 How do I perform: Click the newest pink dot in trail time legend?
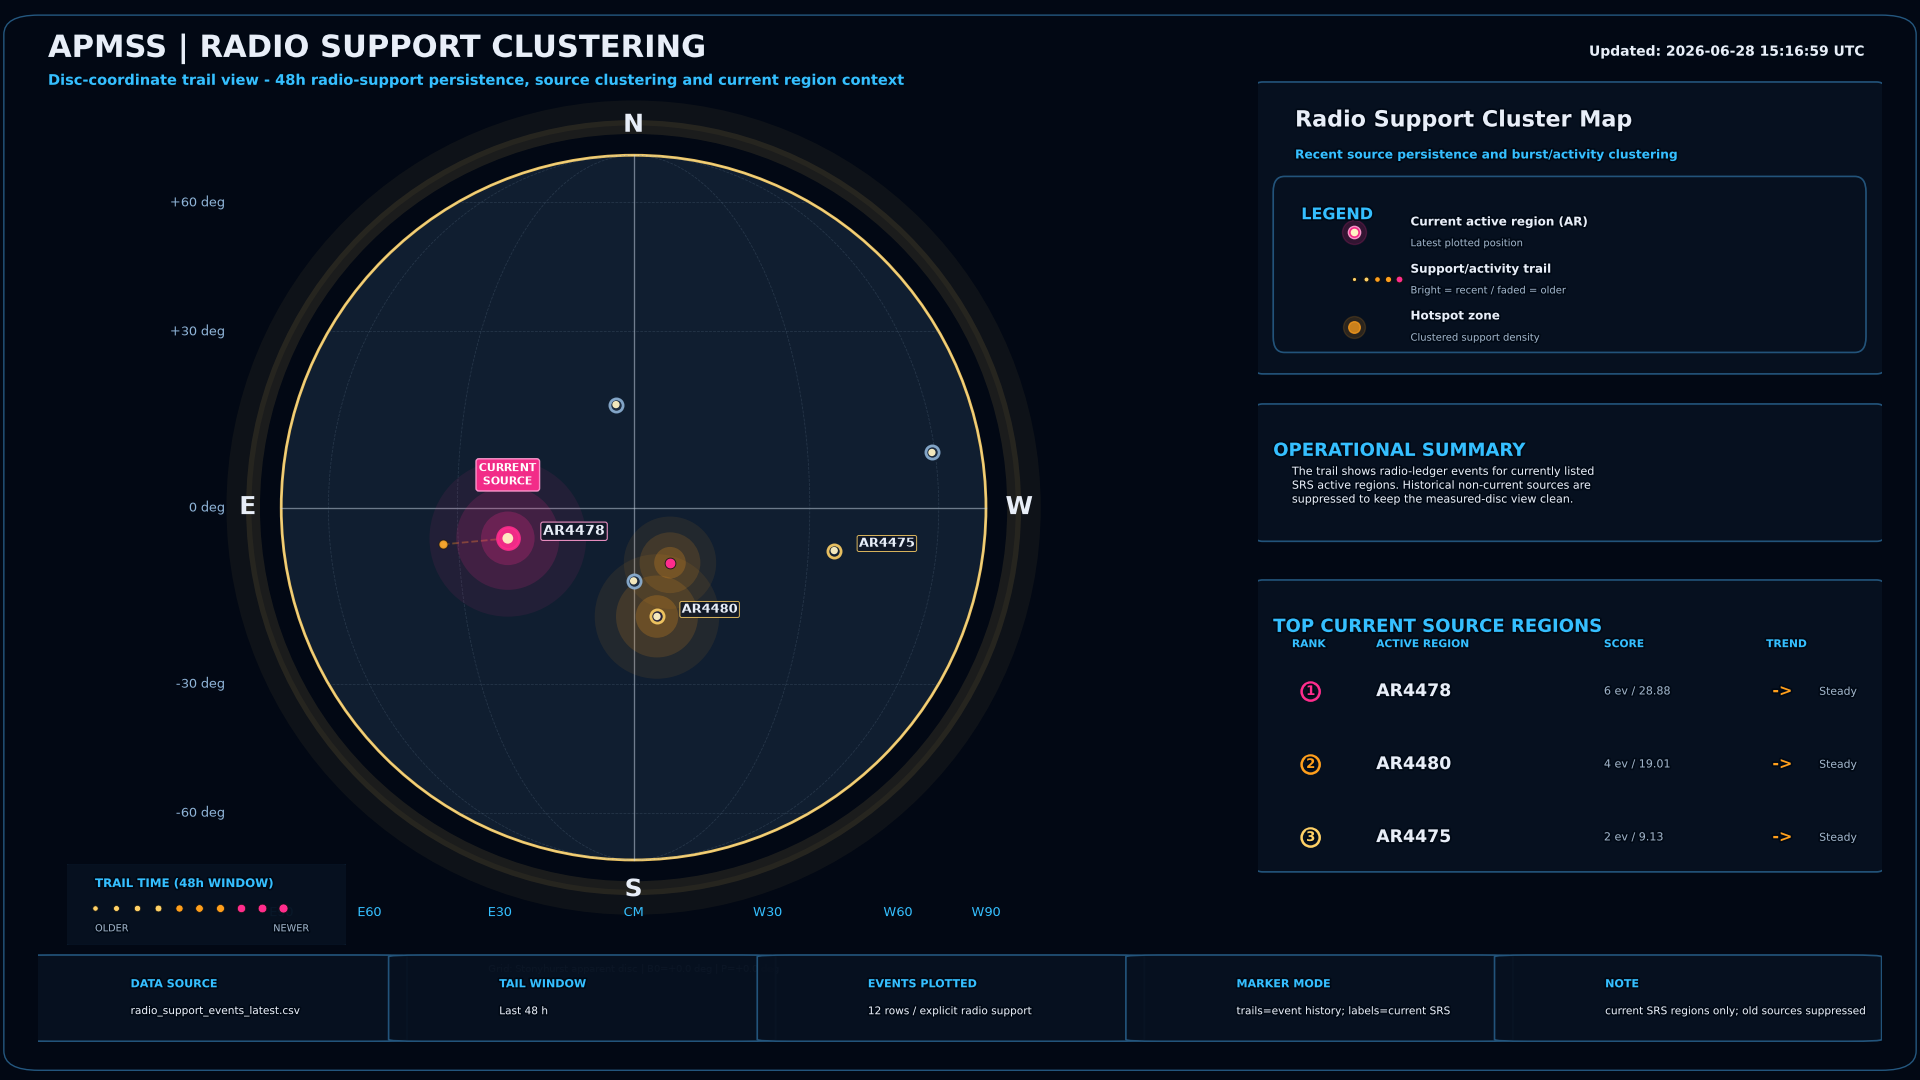283,909
